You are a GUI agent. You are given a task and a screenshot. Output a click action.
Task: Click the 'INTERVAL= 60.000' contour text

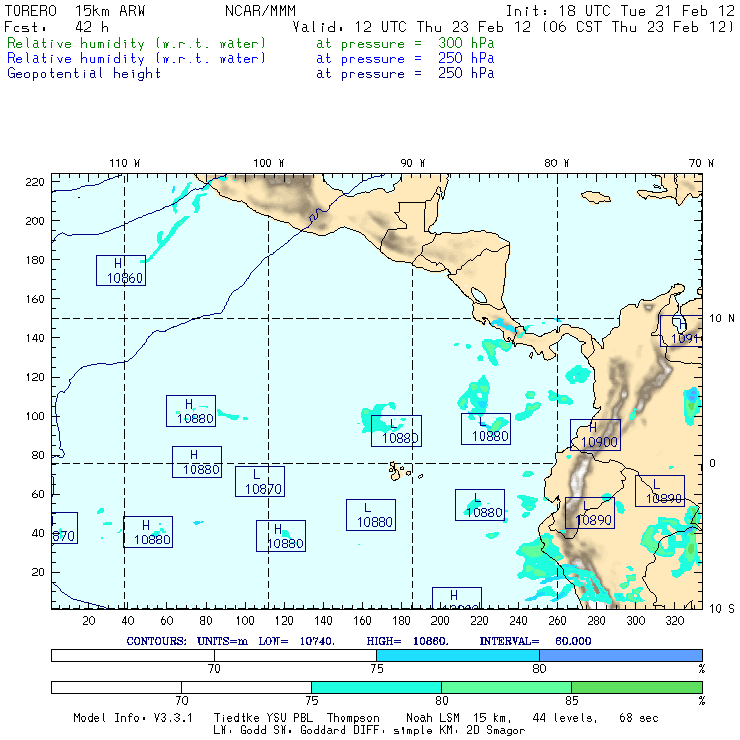click(535, 641)
